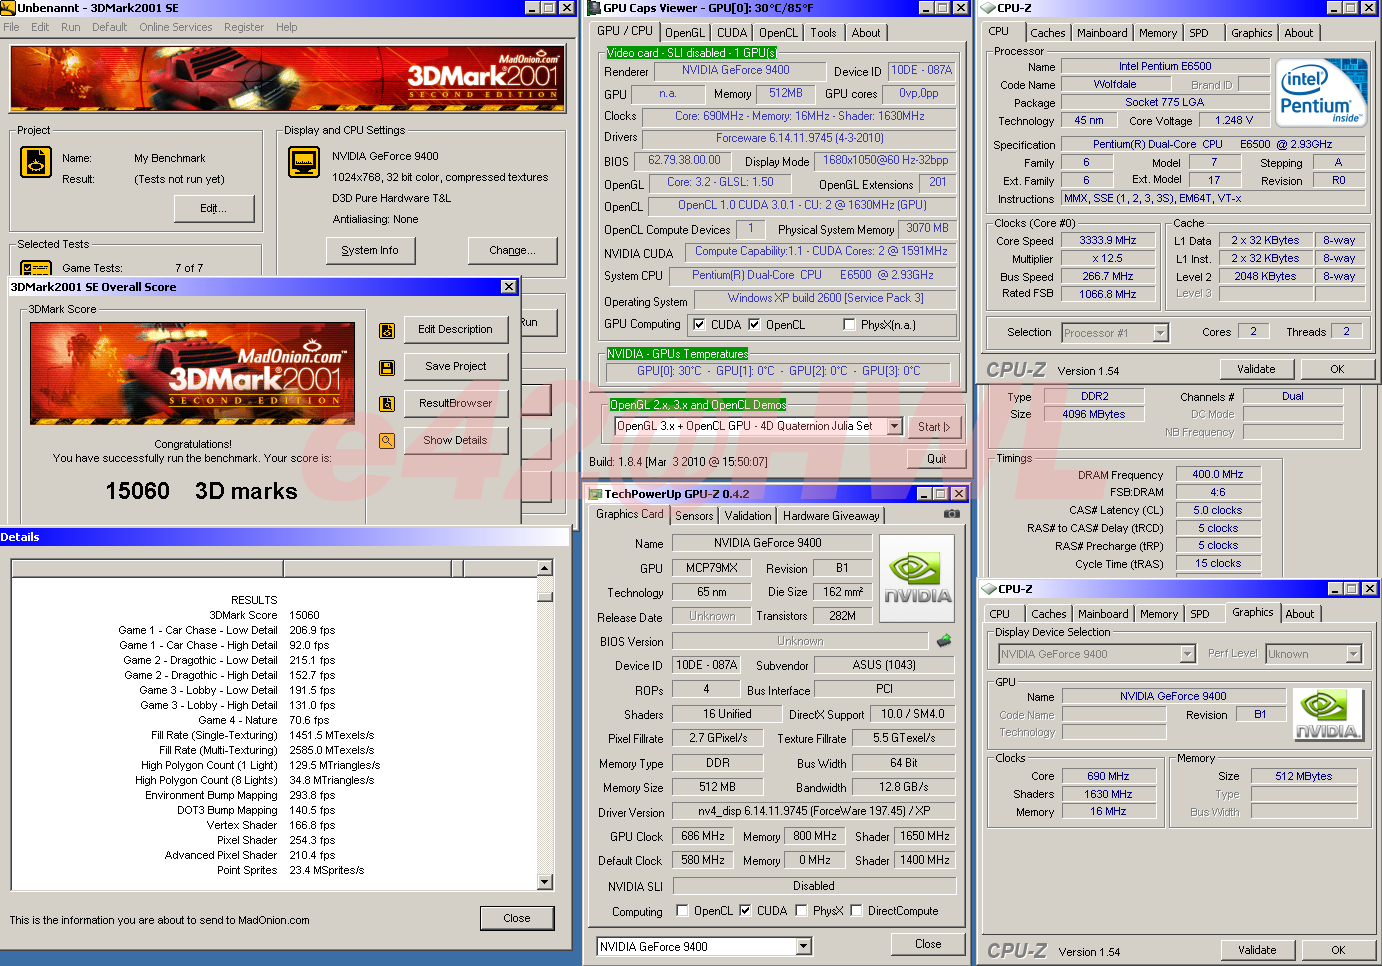Viewport: 1382px width, 966px height.
Task: Click GPU Caps Viewer title bar icon
Action: pyautogui.click(x=593, y=8)
